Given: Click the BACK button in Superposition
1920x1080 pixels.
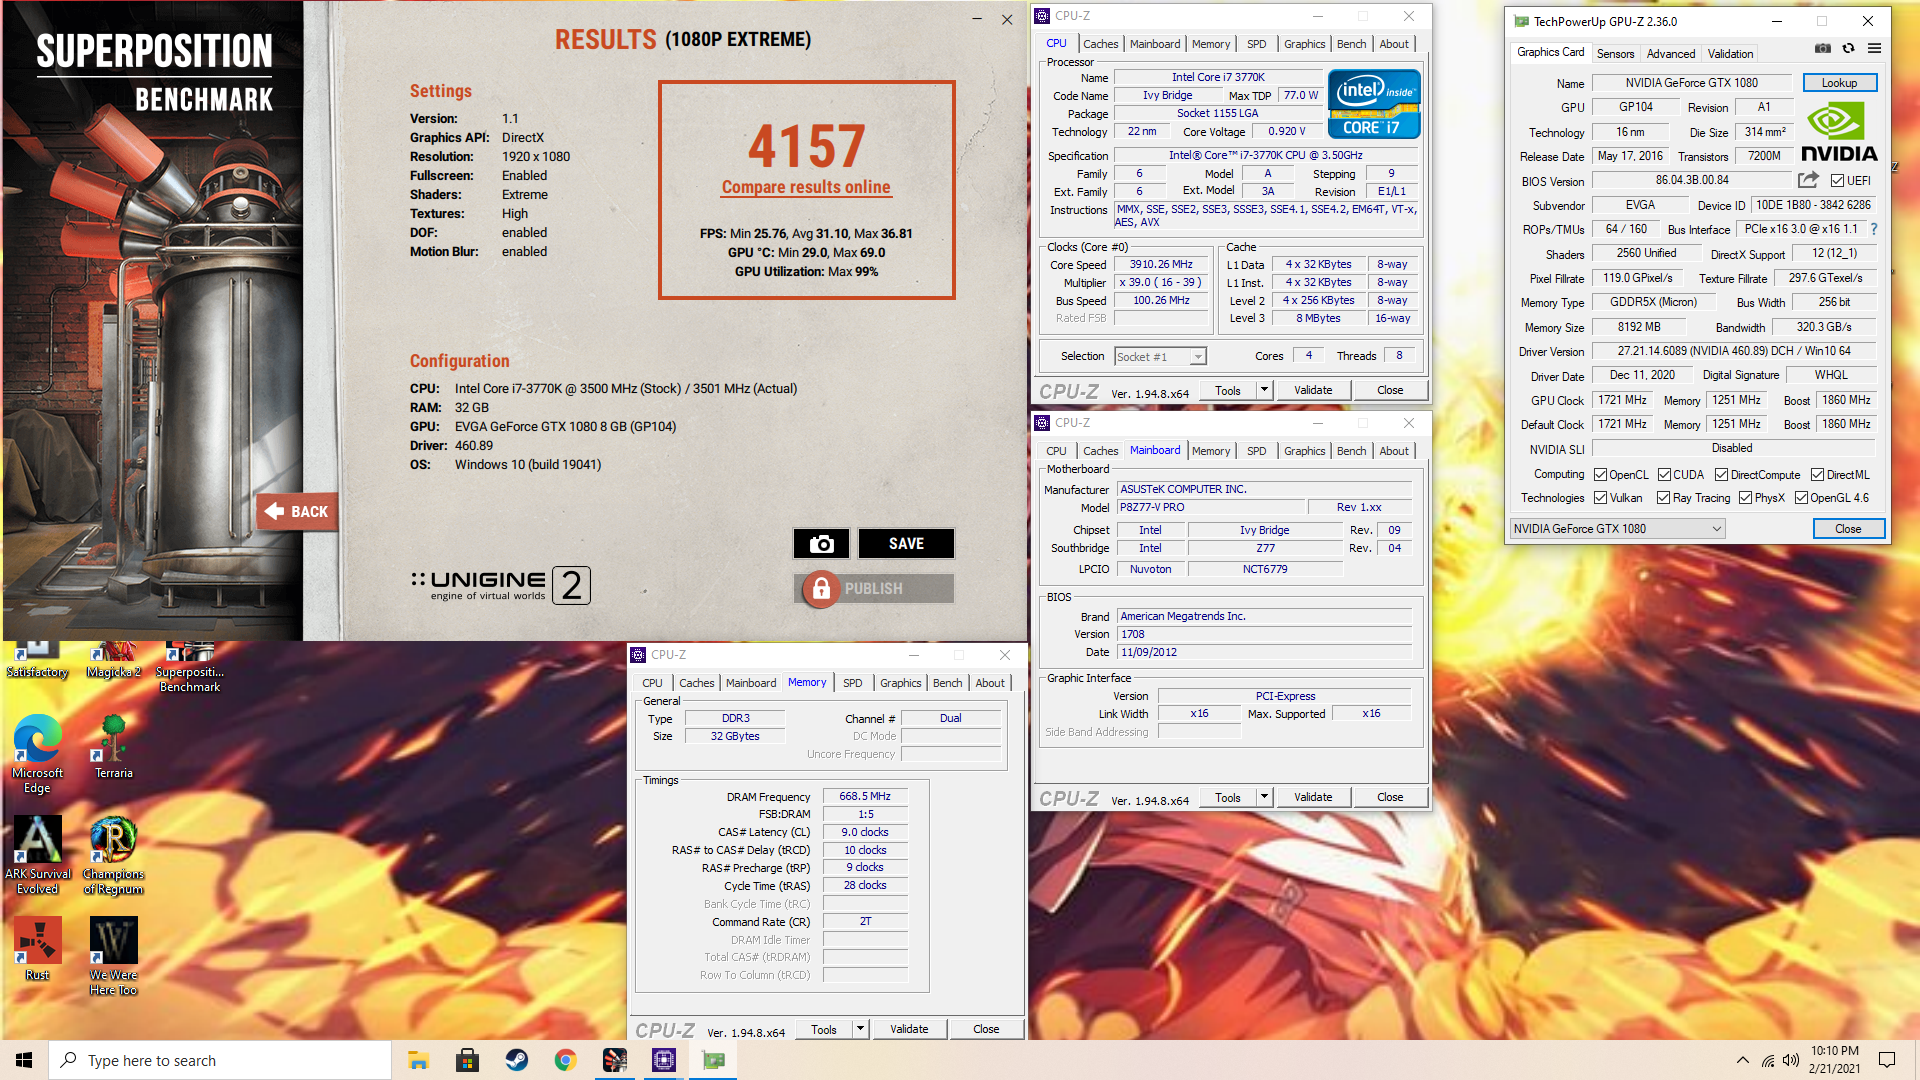Looking at the screenshot, I should click(297, 511).
